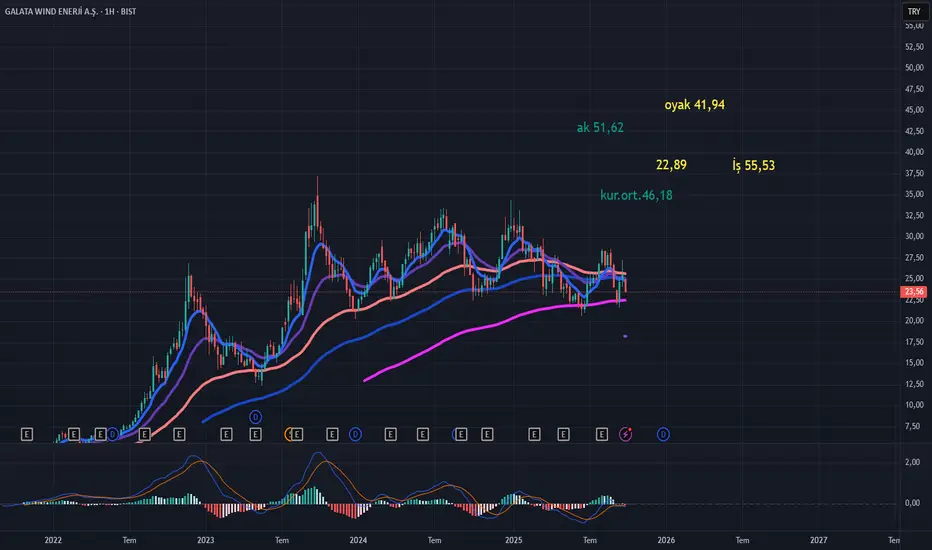
Task: Click the red 23,56 current price label
Action: pos(914,291)
